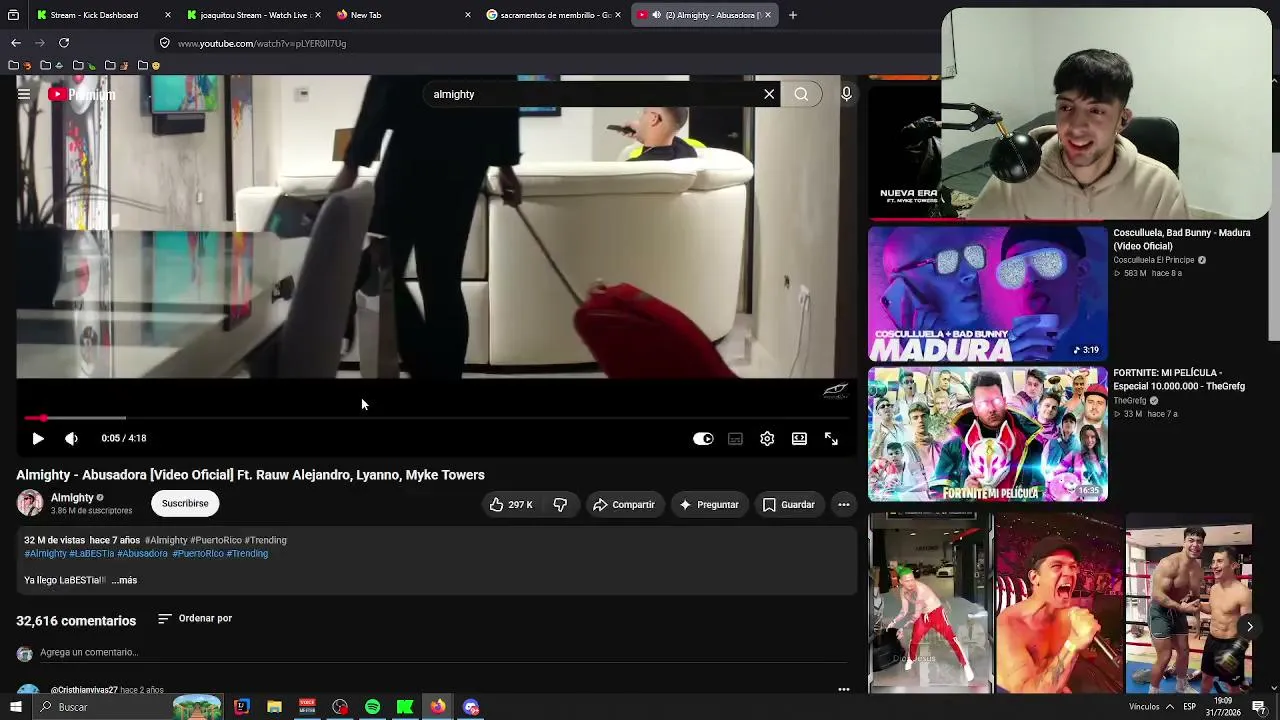Open the TheGrefg channel link
Viewport: 1280px width, 720px height.
pos(1130,401)
